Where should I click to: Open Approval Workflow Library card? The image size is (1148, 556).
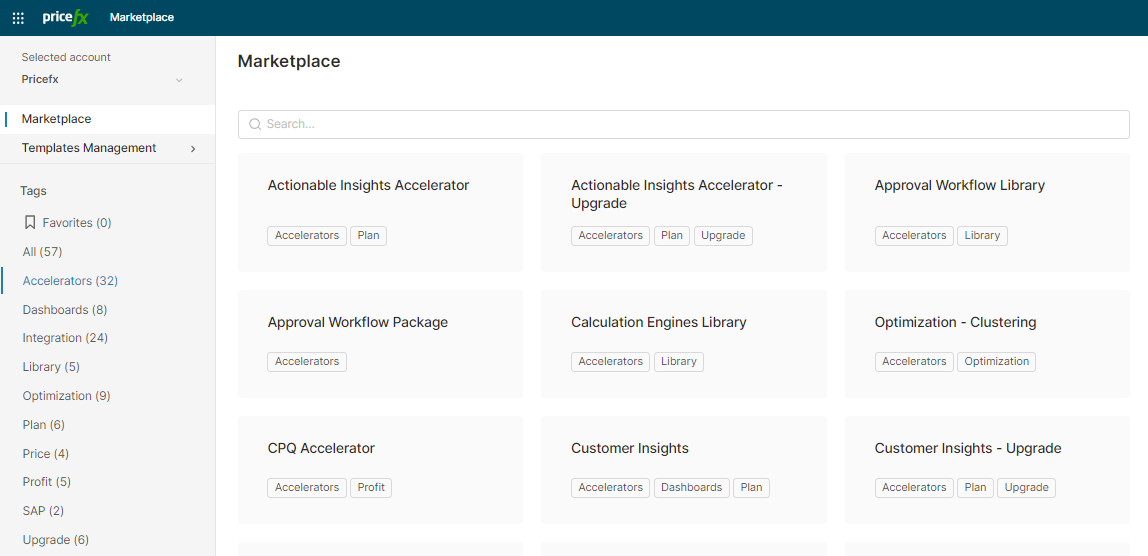coord(987,212)
